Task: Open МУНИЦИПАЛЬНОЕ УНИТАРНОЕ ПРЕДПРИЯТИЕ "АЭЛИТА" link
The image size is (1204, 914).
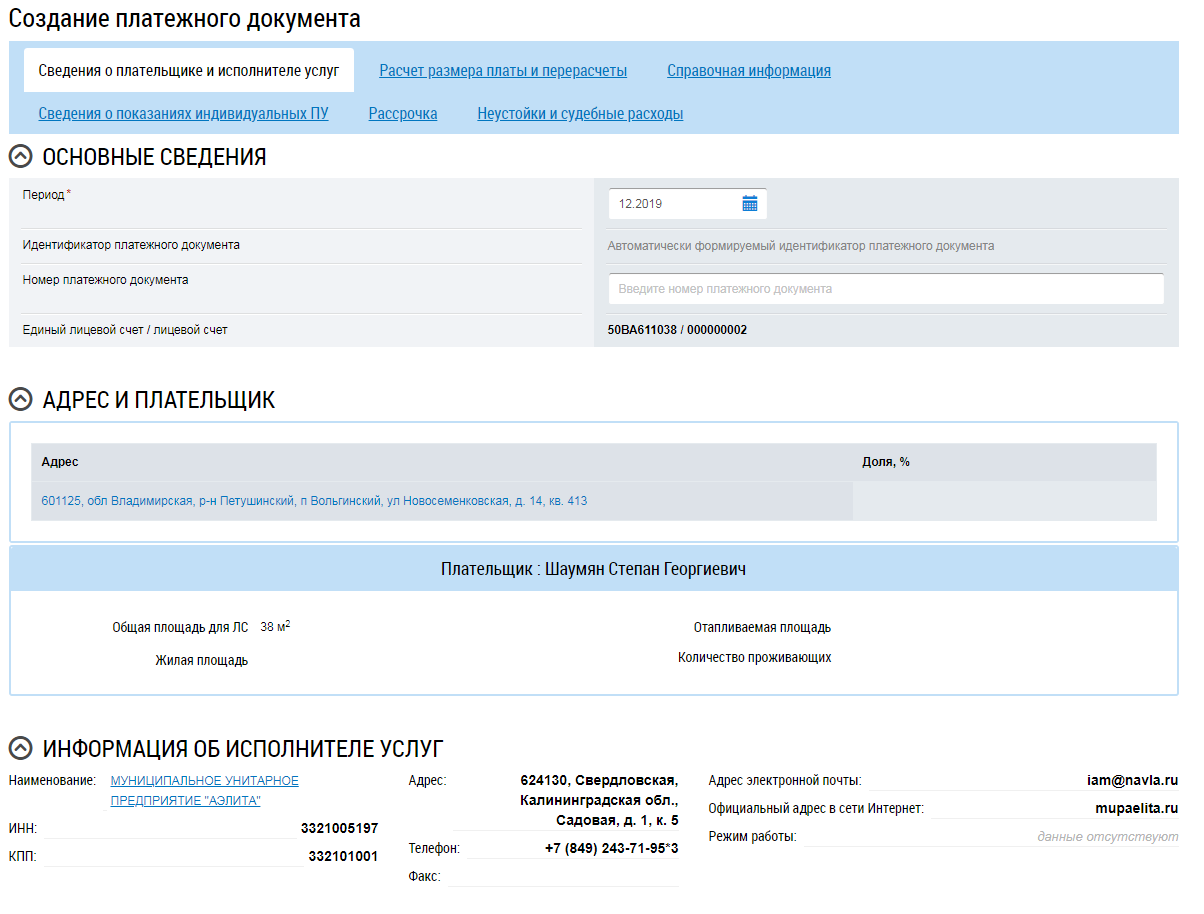Action: (x=204, y=790)
